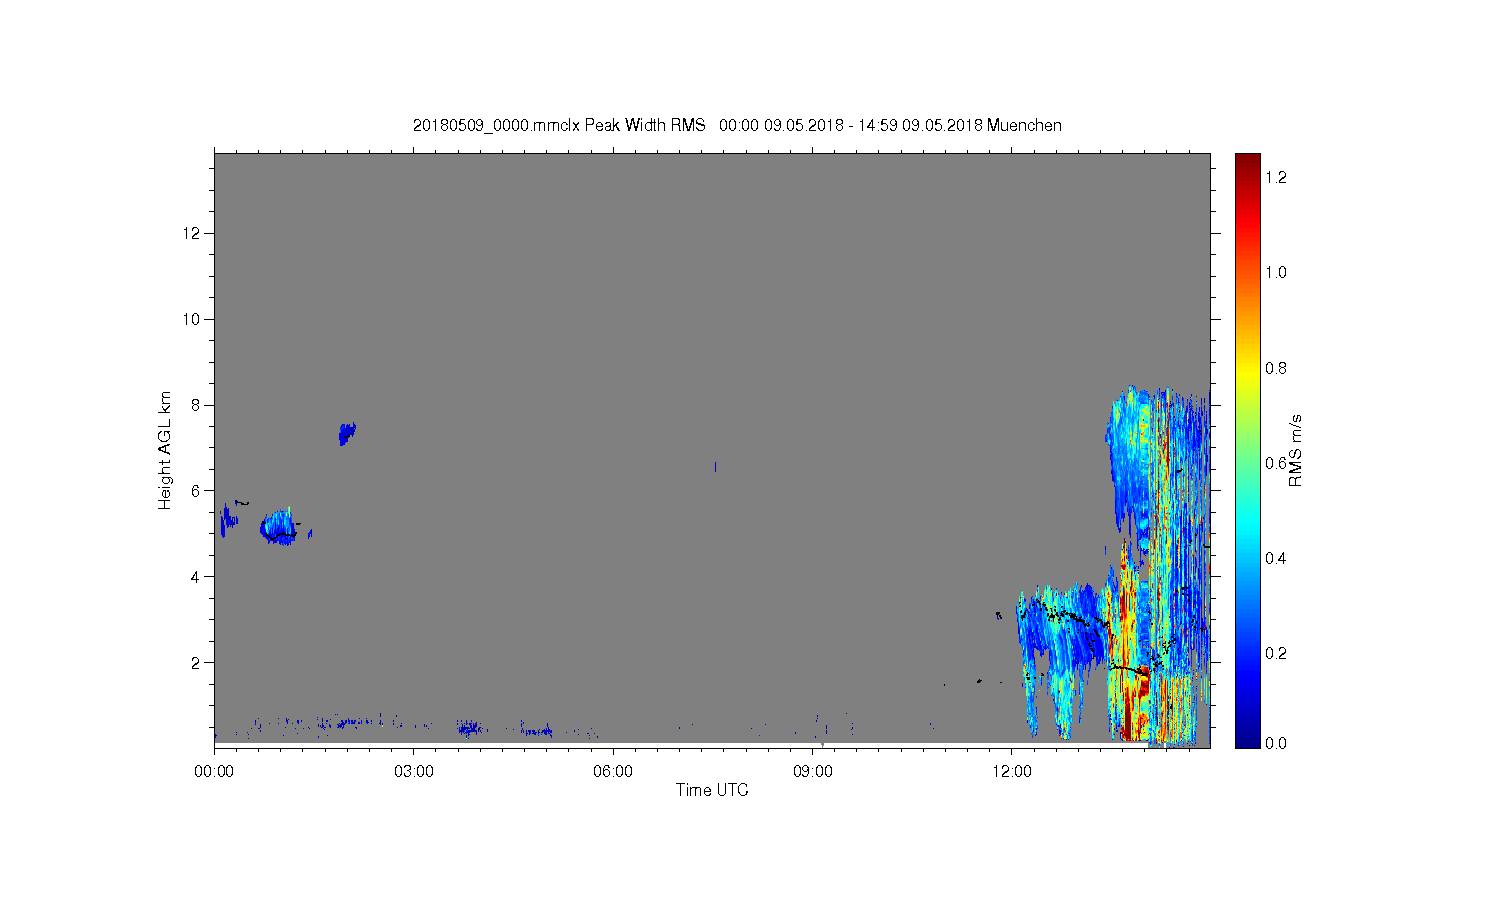
Task: Click the 09:00 time tick label
Action: click(812, 772)
